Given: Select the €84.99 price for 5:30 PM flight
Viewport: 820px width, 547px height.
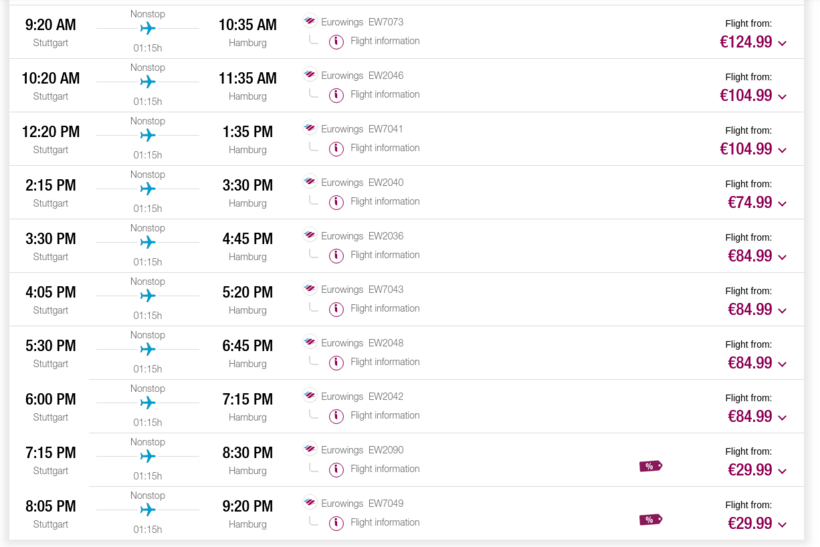Looking at the screenshot, I should [749, 363].
